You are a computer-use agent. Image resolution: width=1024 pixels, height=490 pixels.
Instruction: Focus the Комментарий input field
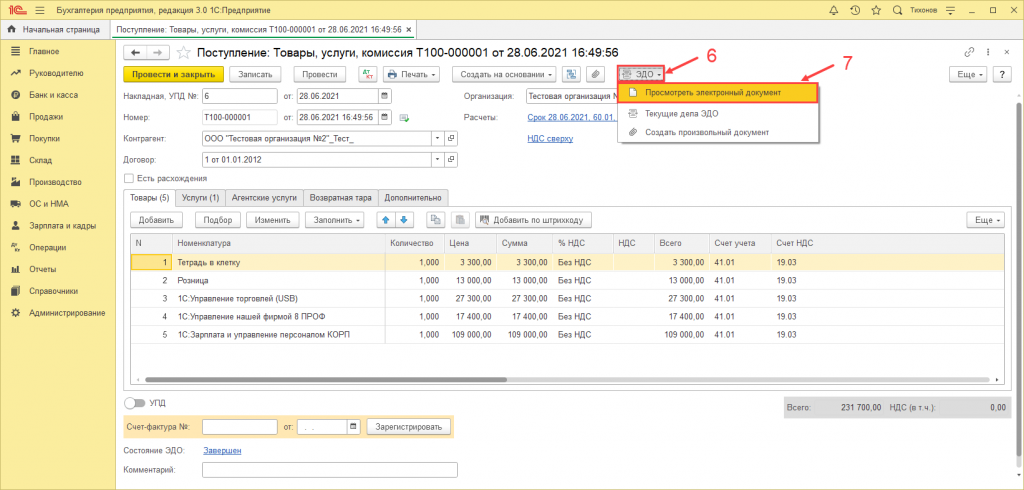pos(330,470)
